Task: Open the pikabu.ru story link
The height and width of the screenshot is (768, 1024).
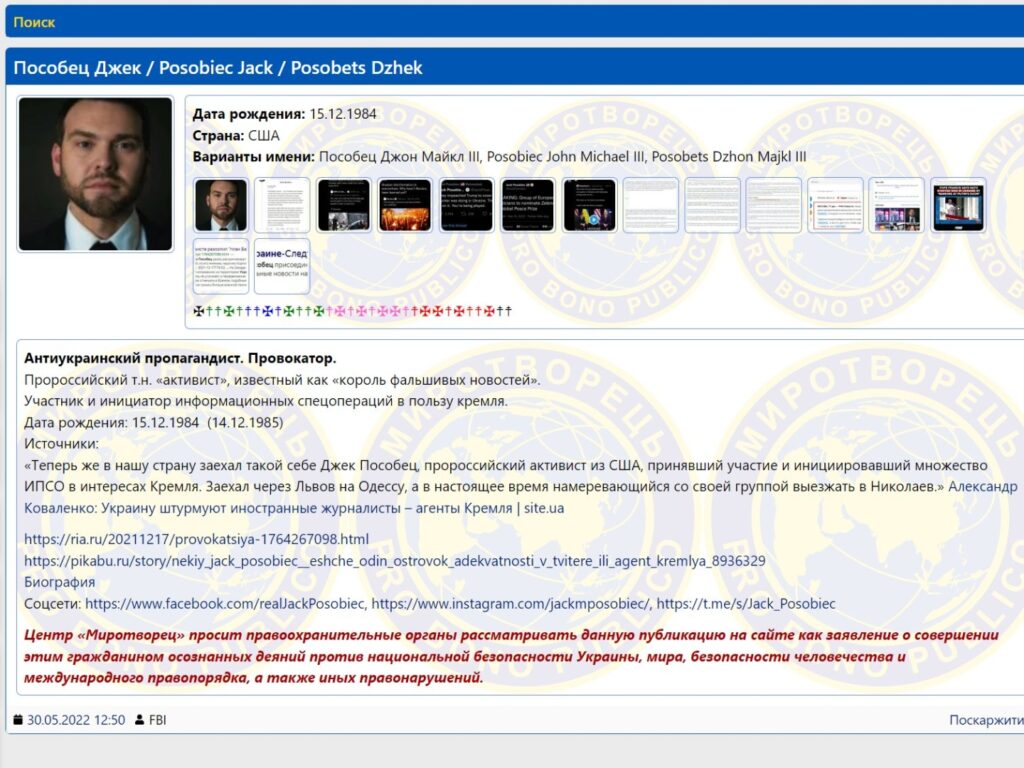Action: 394,561
